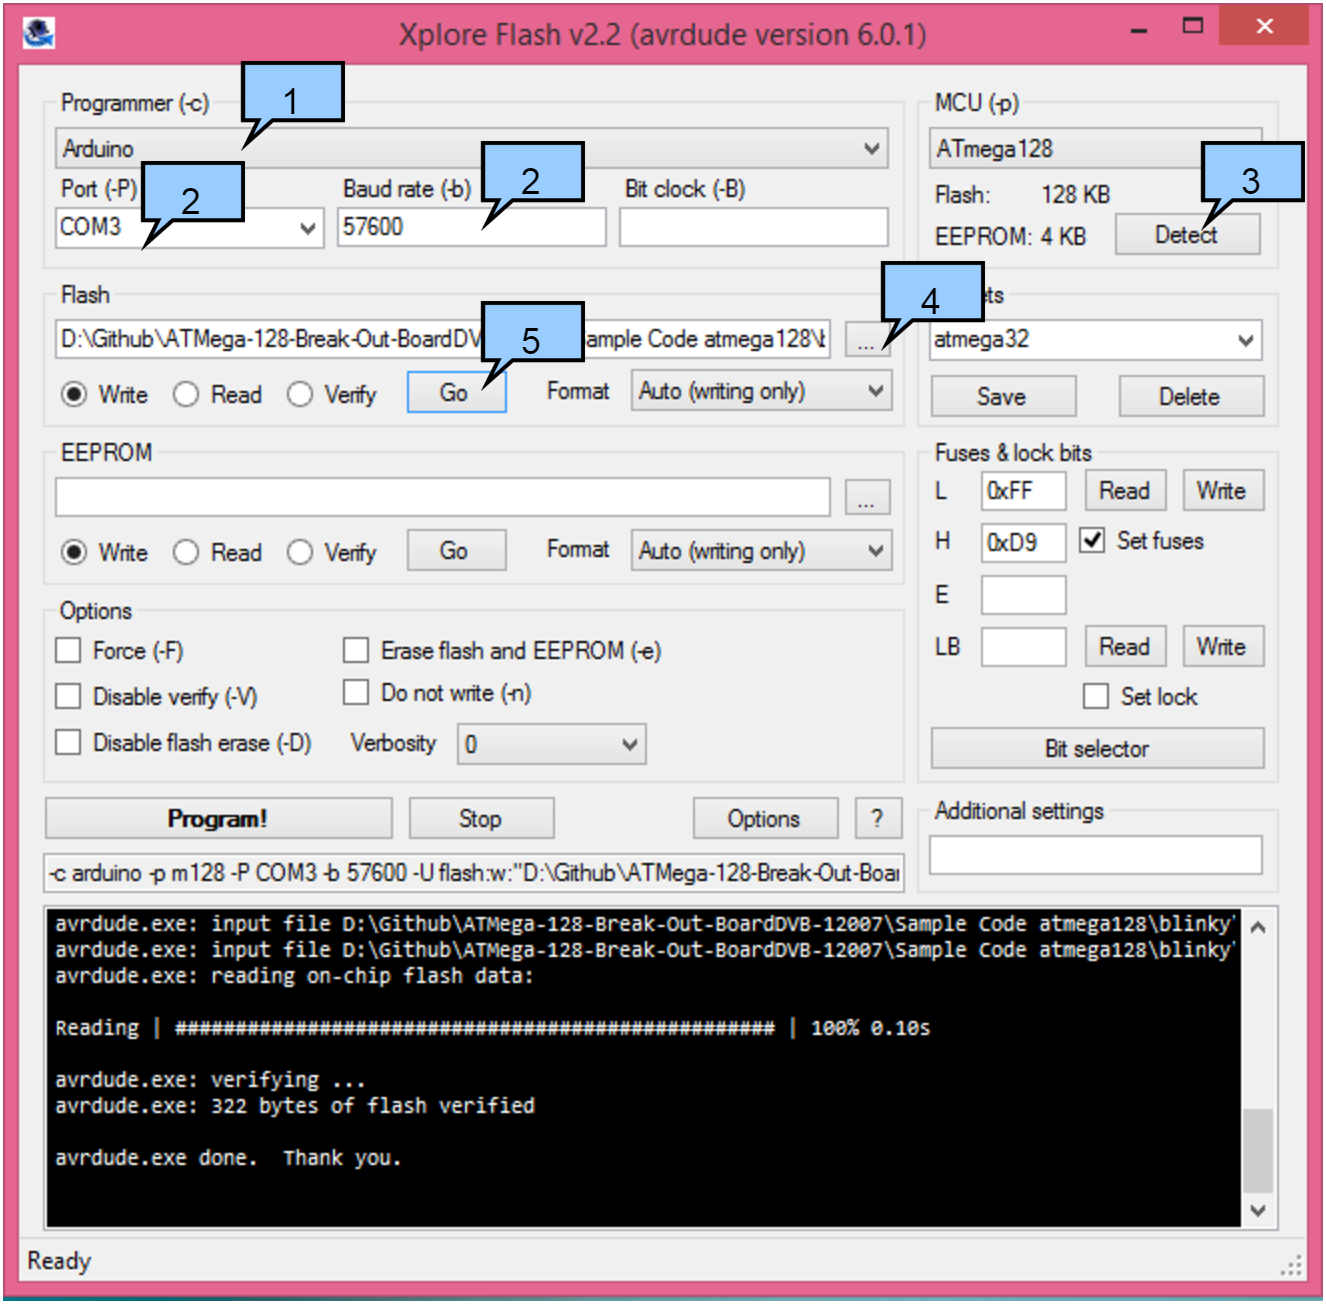Click Detect to identify the MCU
The height and width of the screenshot is (1304, 1326).
pyautogui.click(x=1186, y=236)
